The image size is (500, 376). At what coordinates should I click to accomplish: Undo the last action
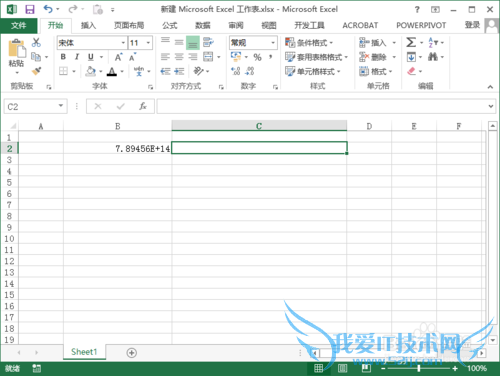click(x=48, y=9)
